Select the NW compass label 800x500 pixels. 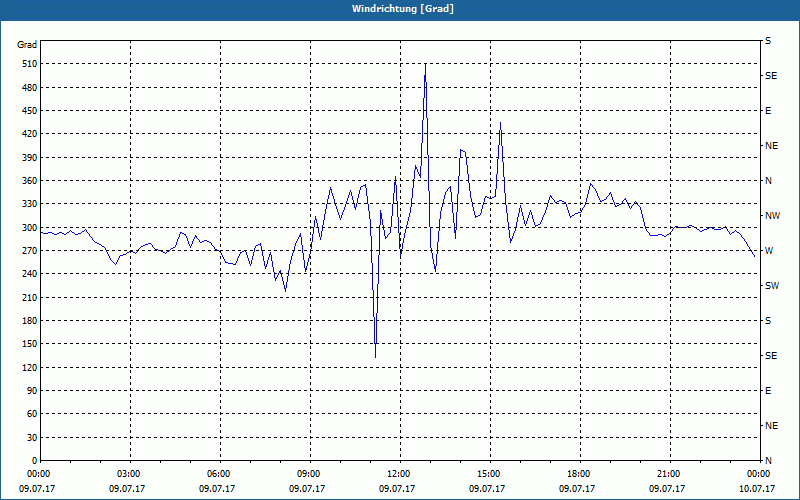pos(772,216)
